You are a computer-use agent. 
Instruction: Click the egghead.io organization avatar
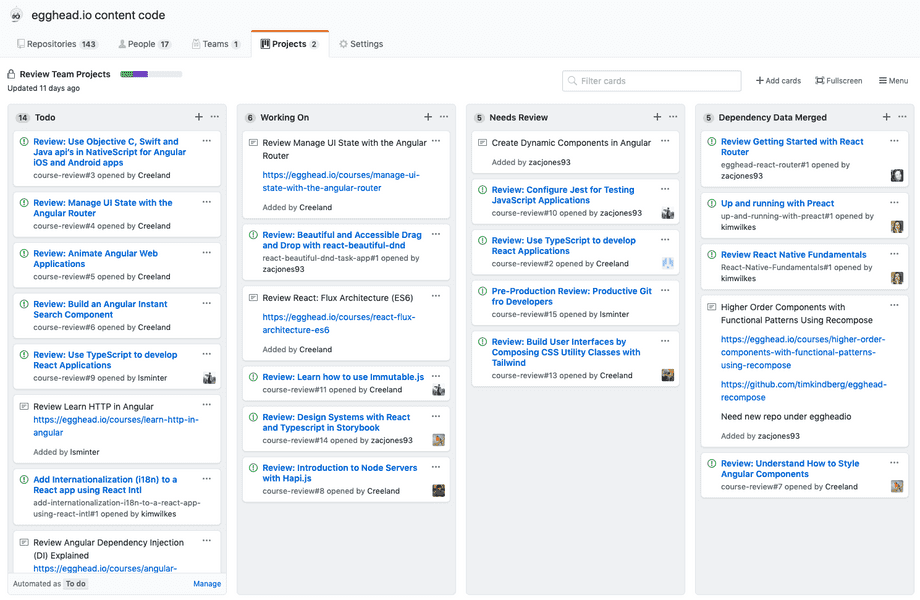(14, 15)
